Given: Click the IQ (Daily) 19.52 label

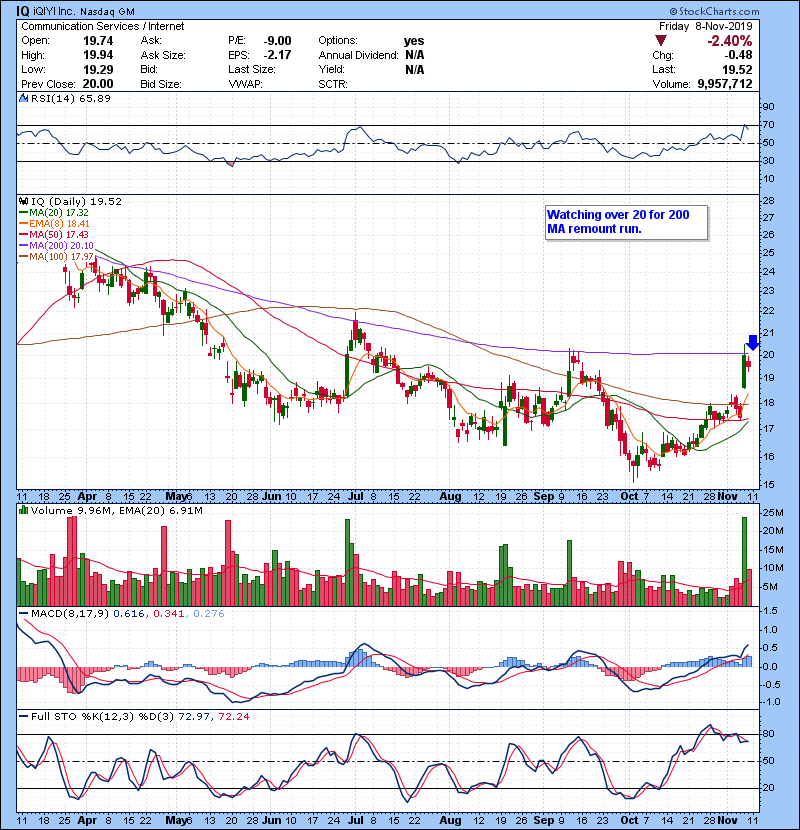Looking at the screenshot, I should 76,202.
